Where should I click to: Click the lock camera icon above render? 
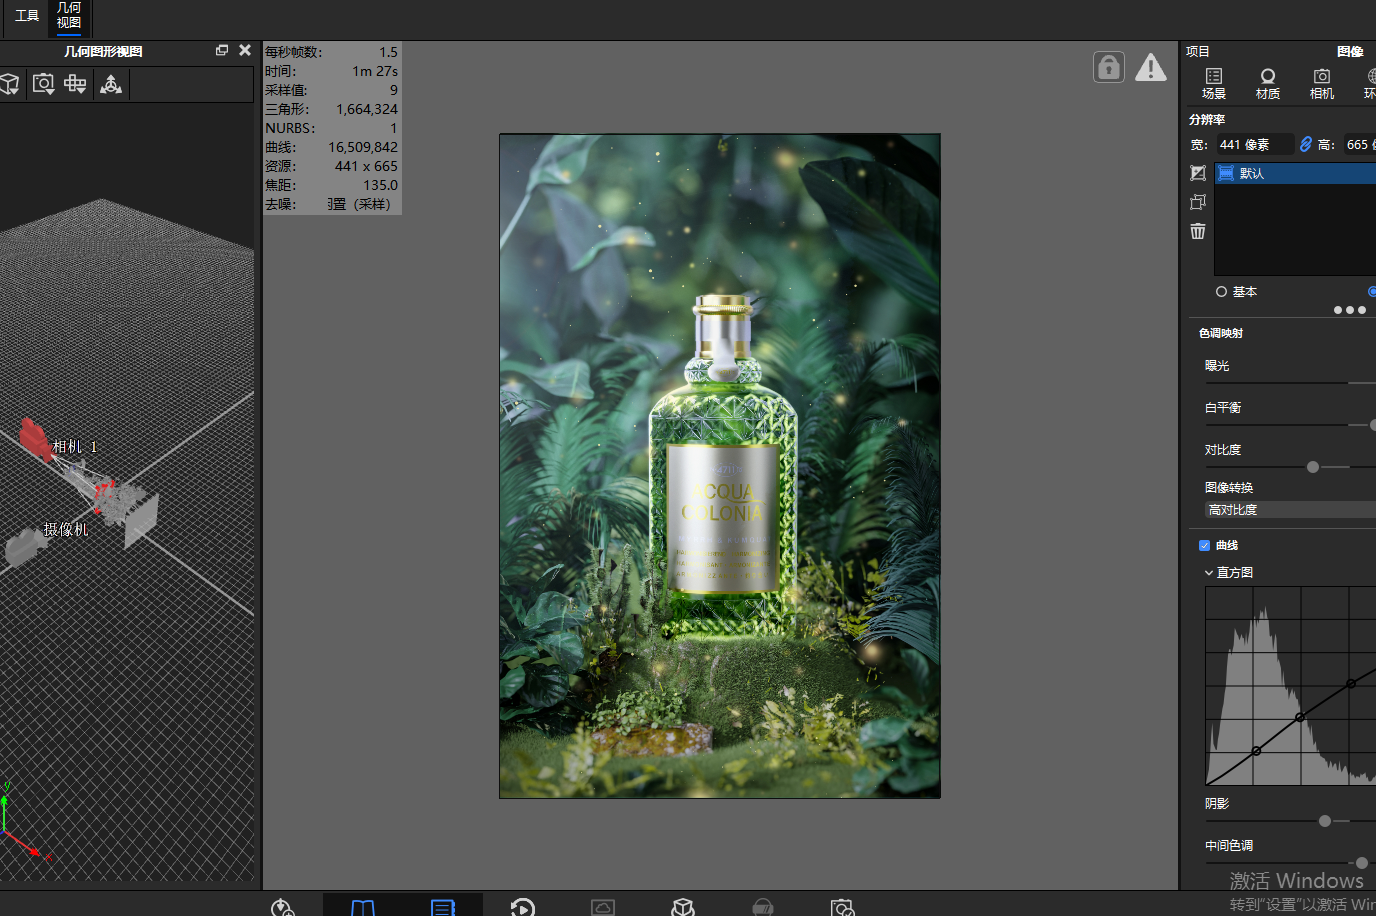1109,67
